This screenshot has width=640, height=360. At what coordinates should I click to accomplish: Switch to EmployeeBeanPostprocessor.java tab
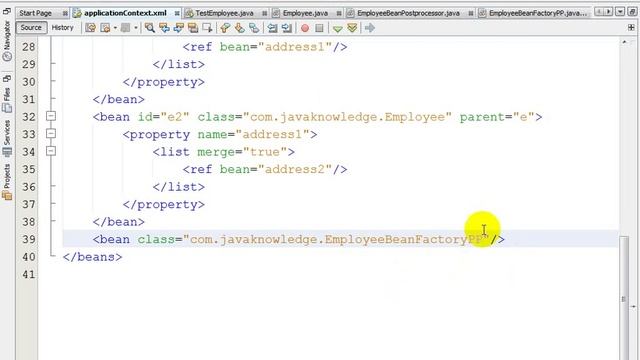(x=408, y=13)
